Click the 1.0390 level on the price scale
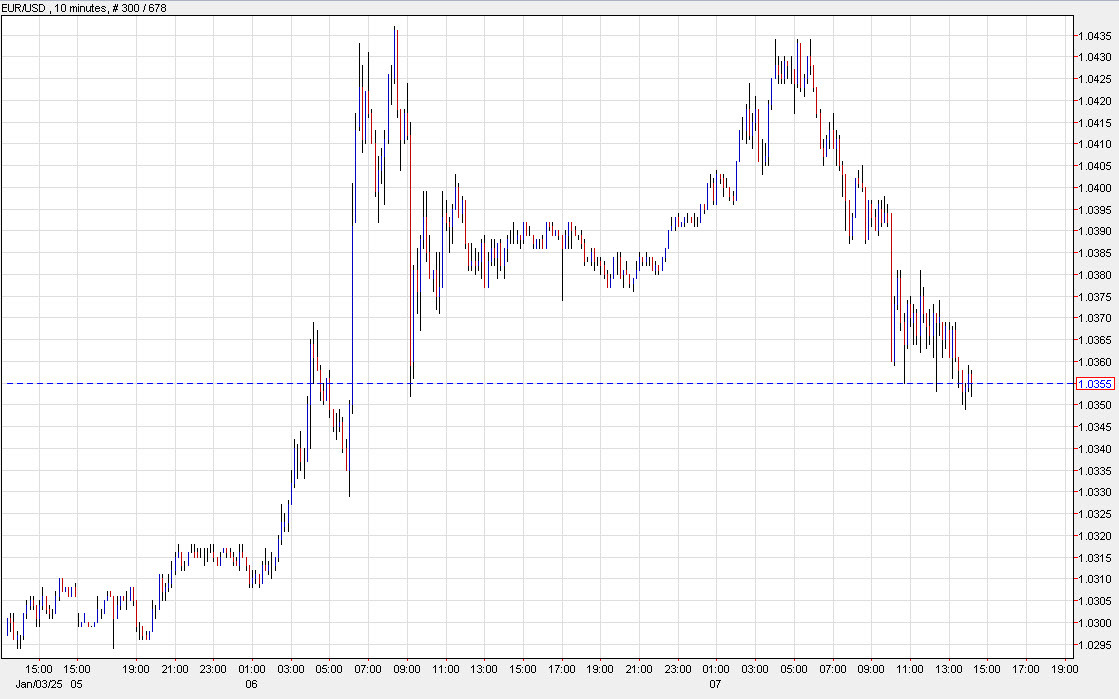1119x699 pixels. [x=1093, y=230]
